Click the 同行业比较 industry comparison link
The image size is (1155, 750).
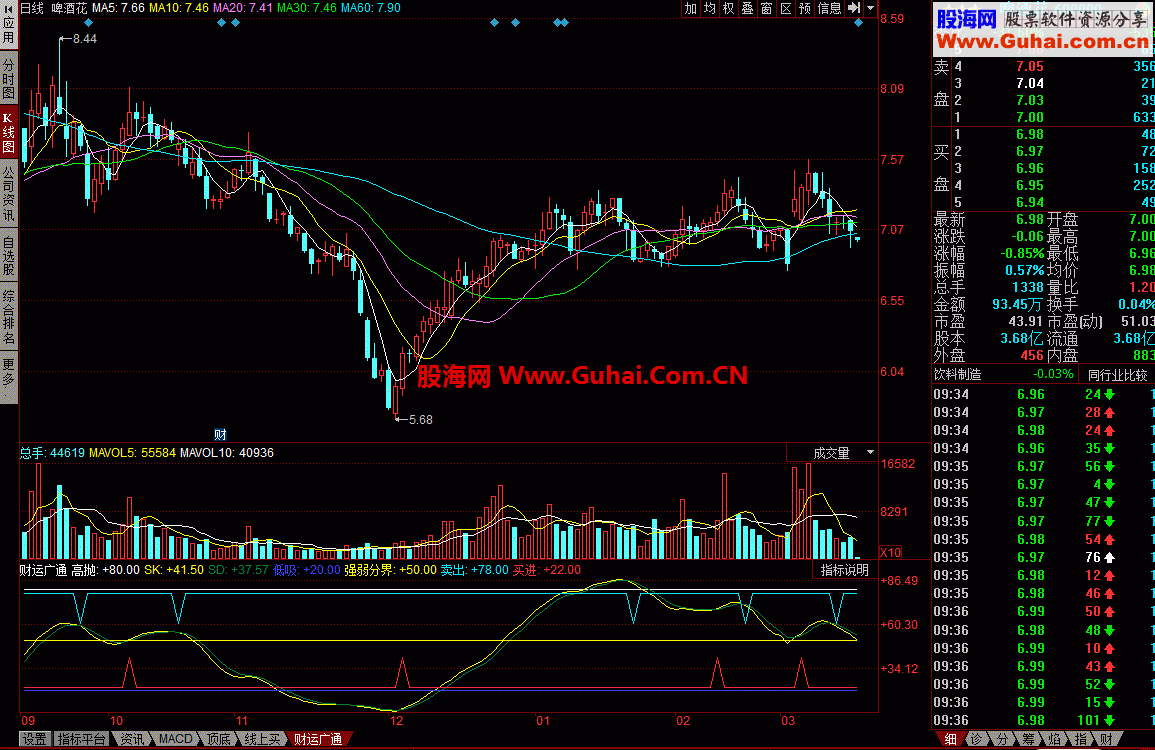tap(1116, 375)
